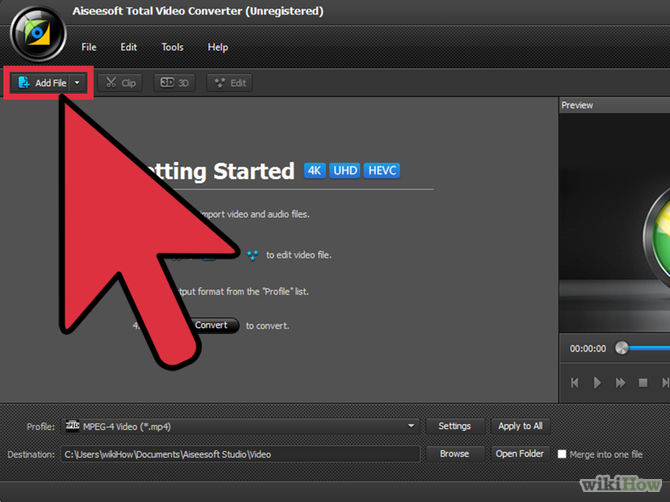Click the HEVC badge
Image resolution: width=670 pixels, height=502 pixels.
point(382,170)
